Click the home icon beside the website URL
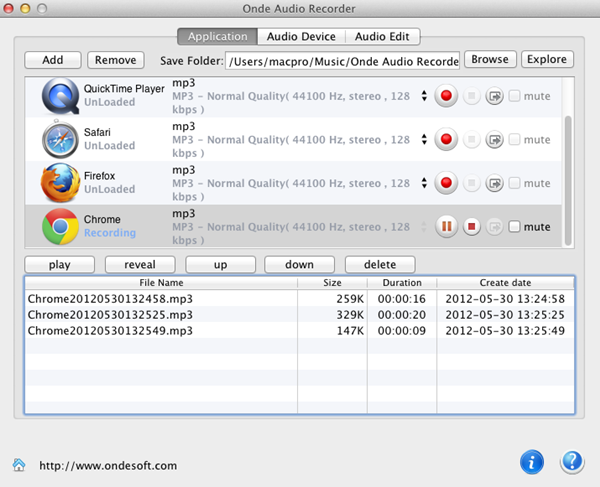The height and width of the screenshot is (487, 600). 19,464
